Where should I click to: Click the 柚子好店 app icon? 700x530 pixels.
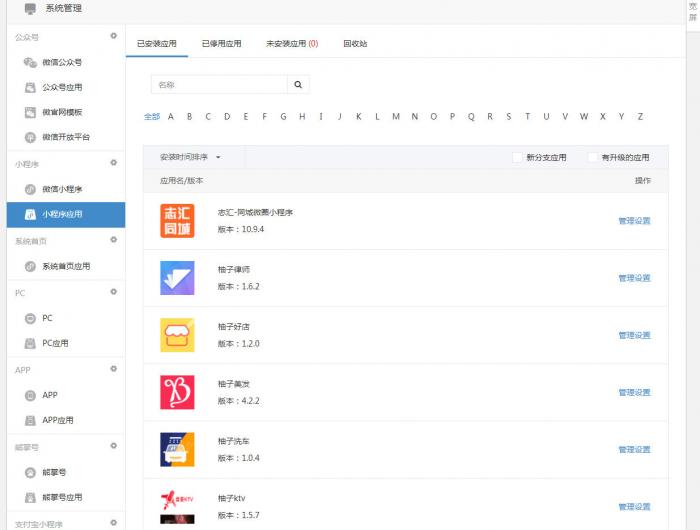(177, 335)
